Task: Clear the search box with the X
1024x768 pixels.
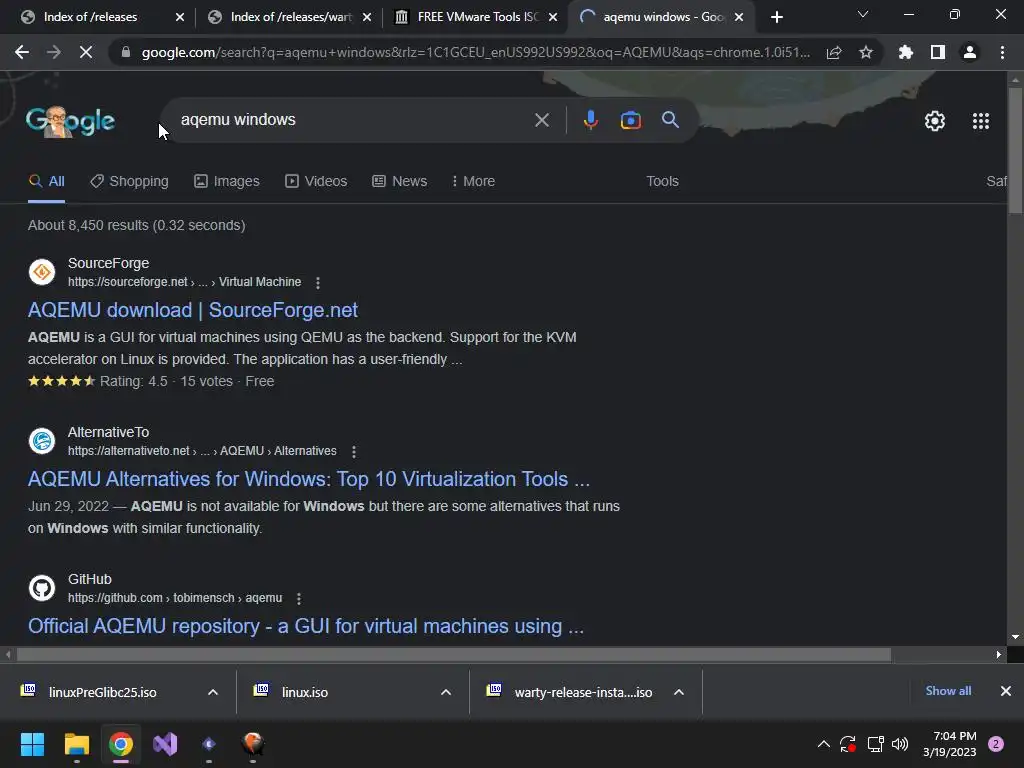Action: click(x=542, y=120)
